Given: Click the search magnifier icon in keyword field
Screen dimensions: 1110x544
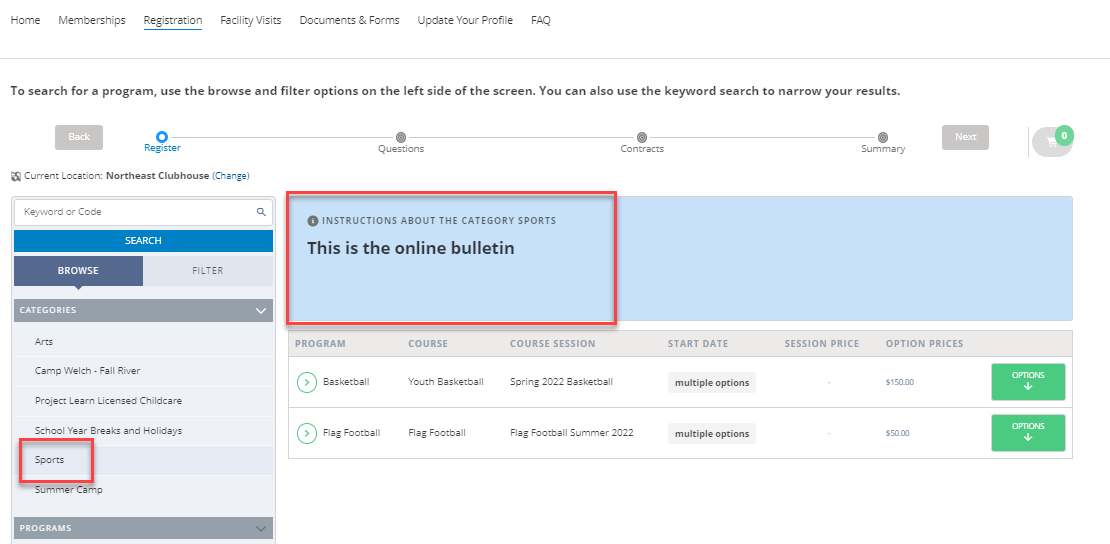Looking at the screenshot, I should (x=261, y=212).
